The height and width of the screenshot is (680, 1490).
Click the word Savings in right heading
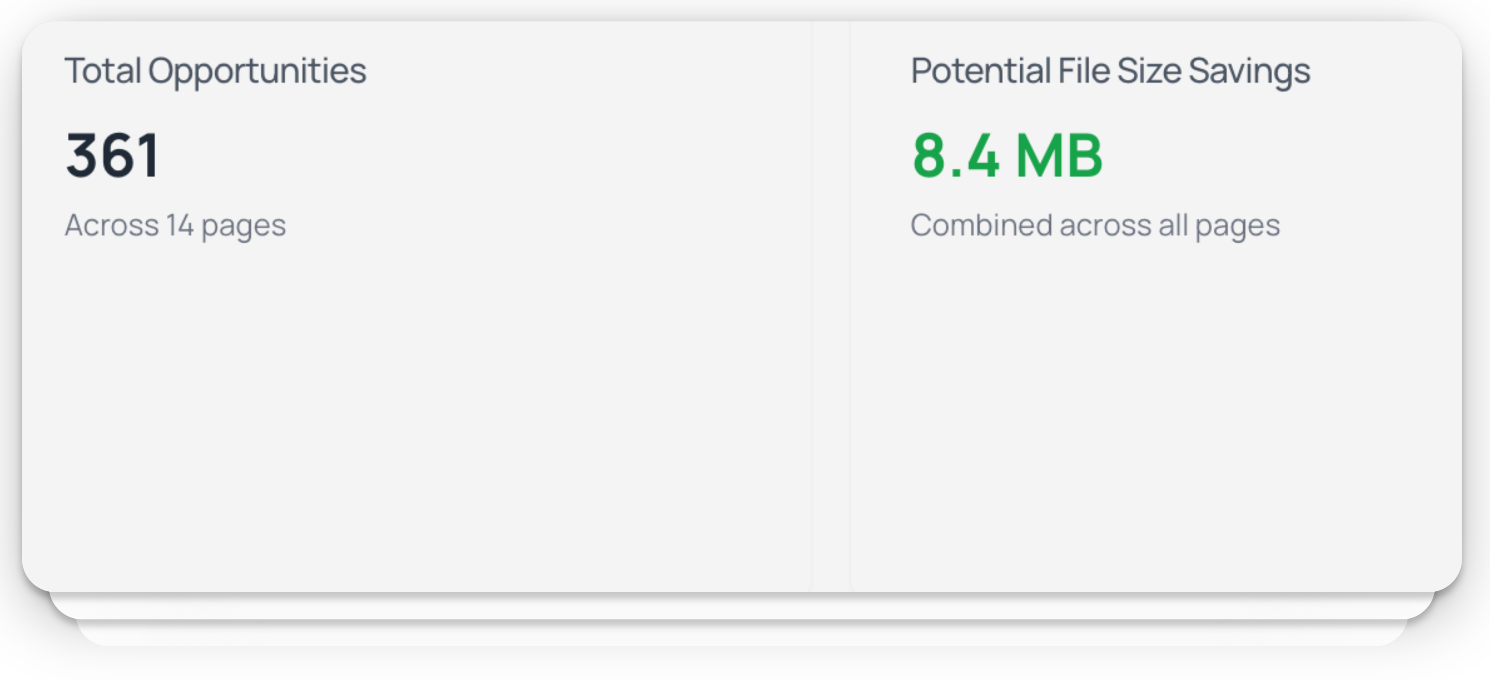[x=1249, y=71]
